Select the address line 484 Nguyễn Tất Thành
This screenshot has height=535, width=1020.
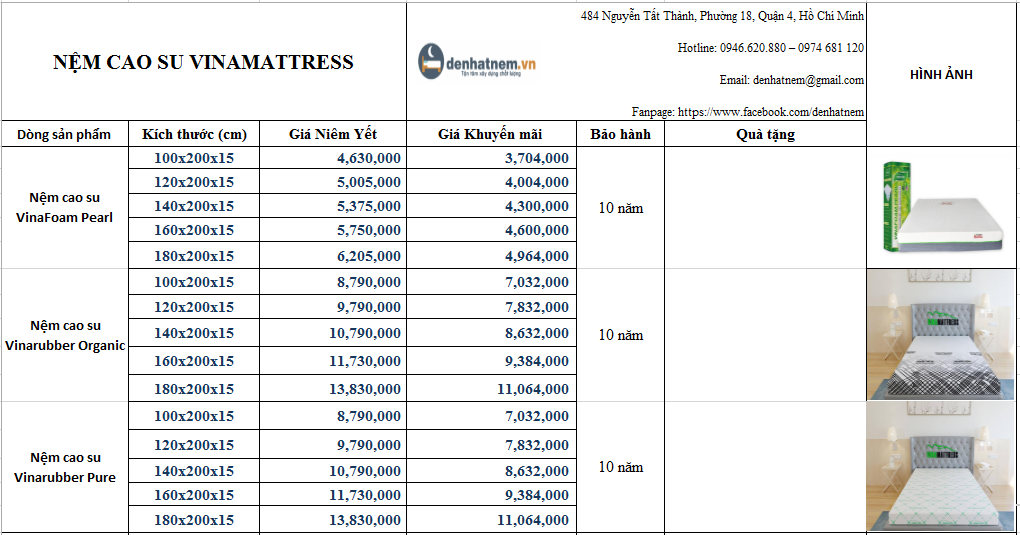point(722,16)
